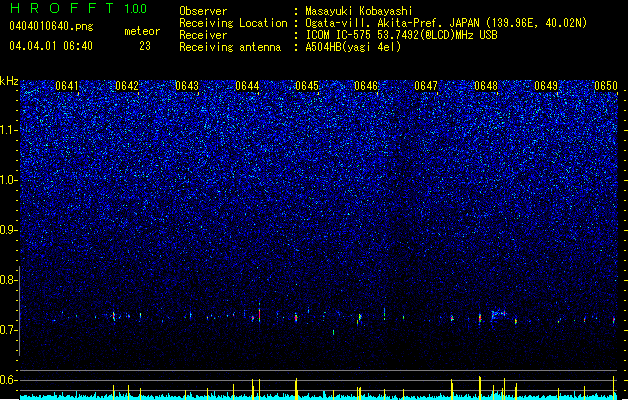Click the 0650 time marker

[606, 86]
